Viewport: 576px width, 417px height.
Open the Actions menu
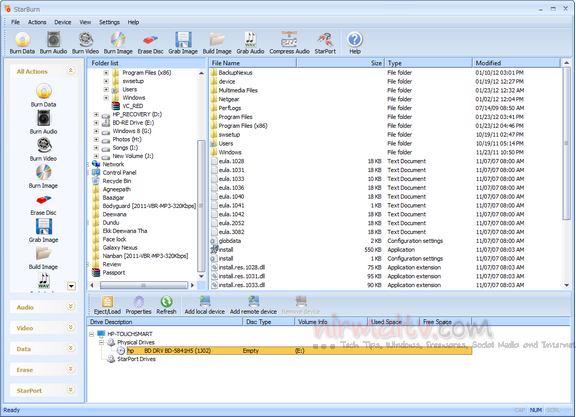pos(37,22)
